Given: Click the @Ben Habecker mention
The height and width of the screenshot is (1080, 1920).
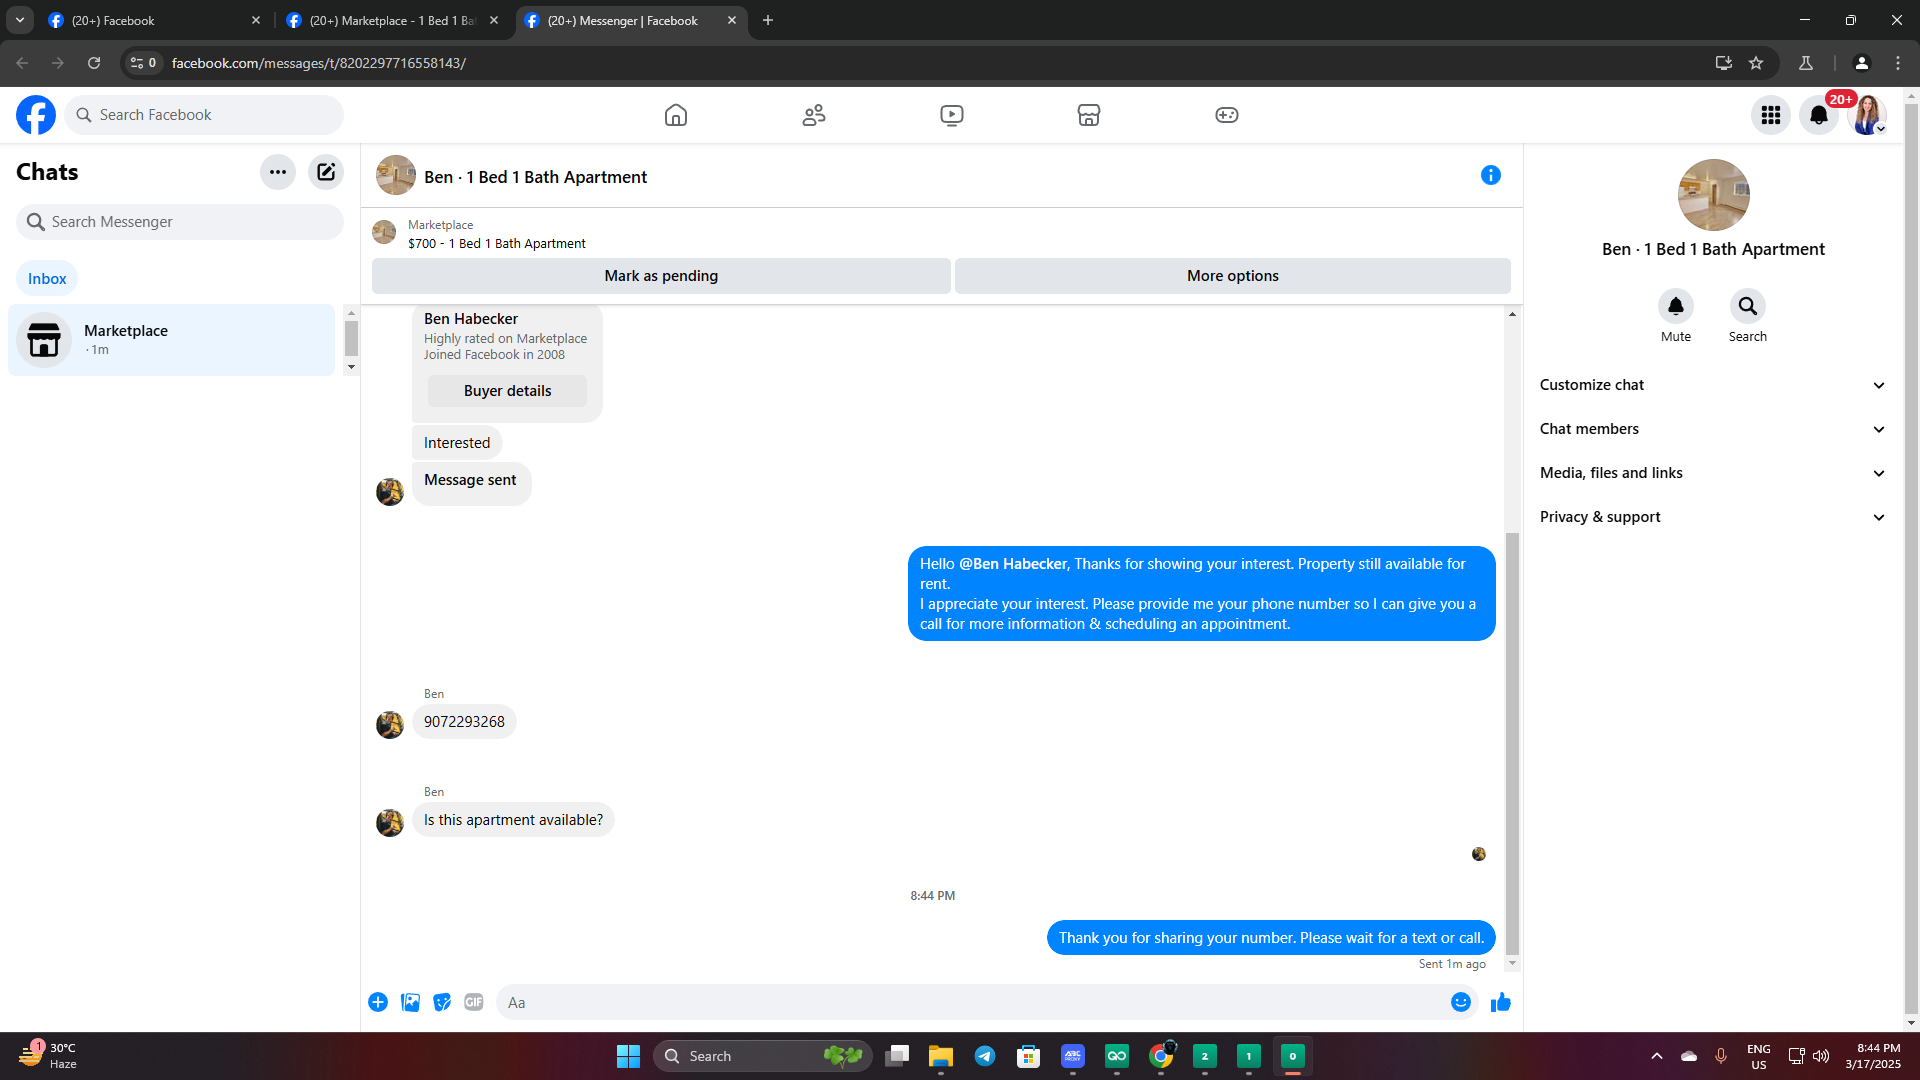Looking at the screenshot, I should pos(1013,564).
